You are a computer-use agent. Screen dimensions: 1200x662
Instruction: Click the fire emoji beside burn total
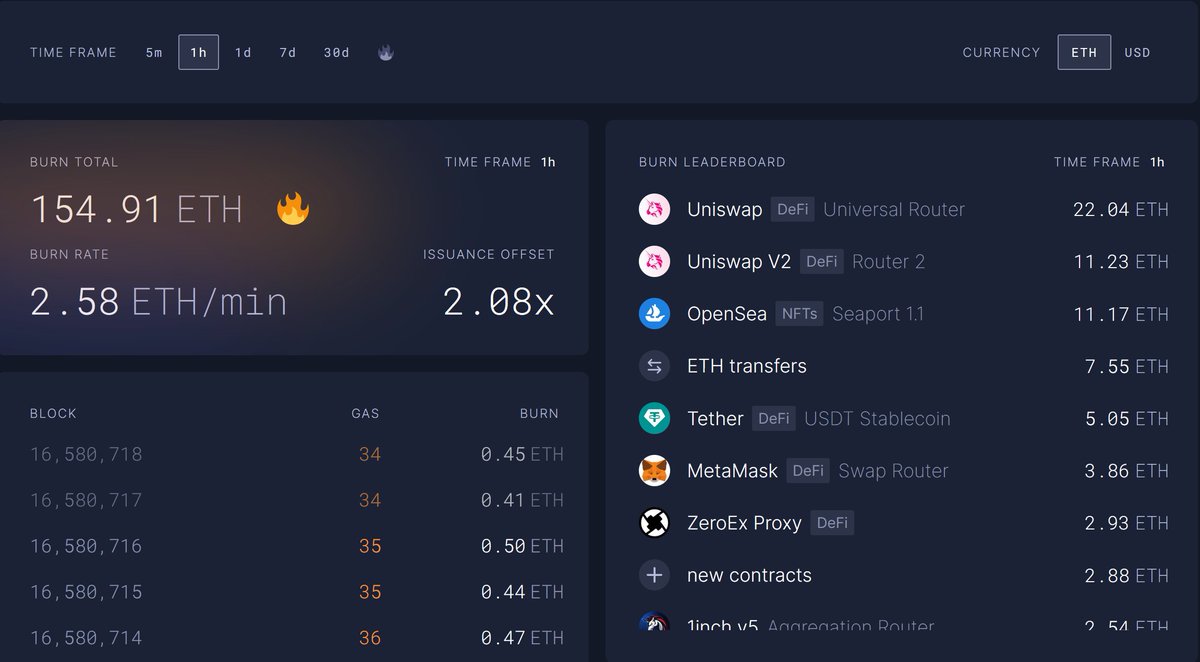click(293, 209)
